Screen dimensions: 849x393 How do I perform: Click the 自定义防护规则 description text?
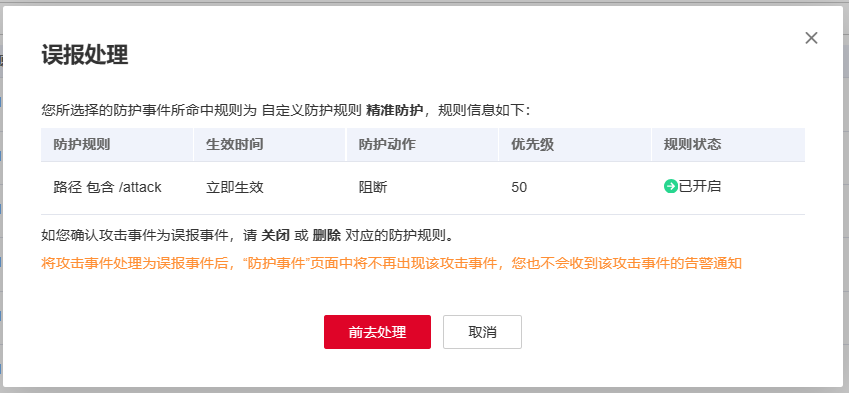click(311, 110)
